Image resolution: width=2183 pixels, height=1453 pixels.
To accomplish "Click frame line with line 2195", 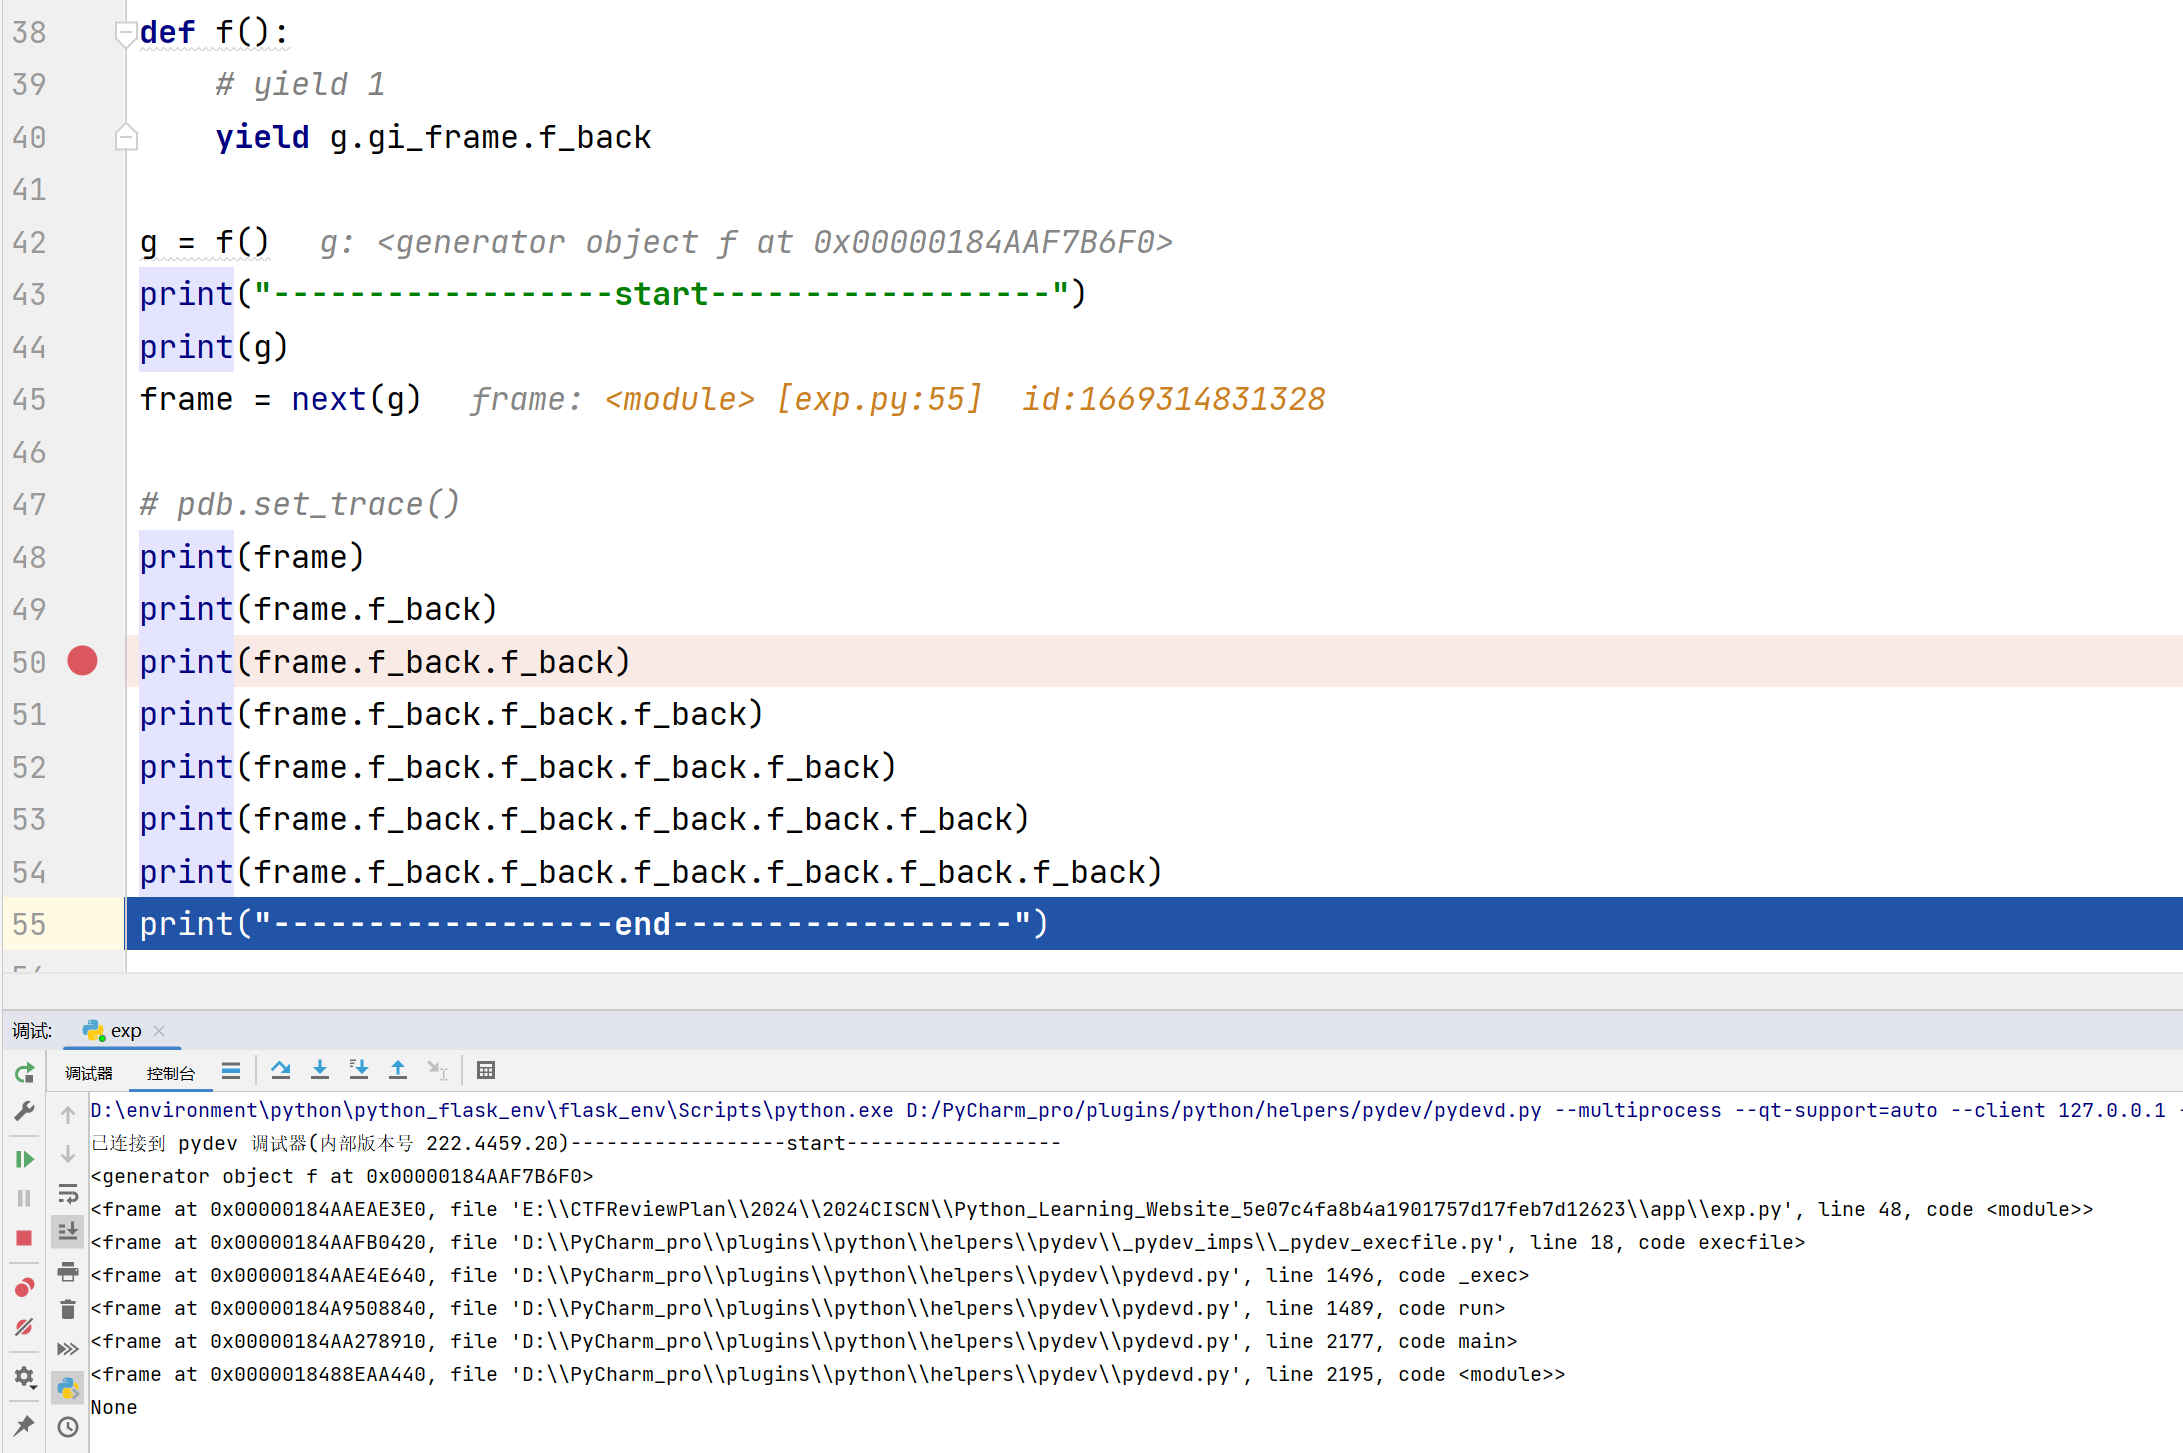I will (828, 1374).
